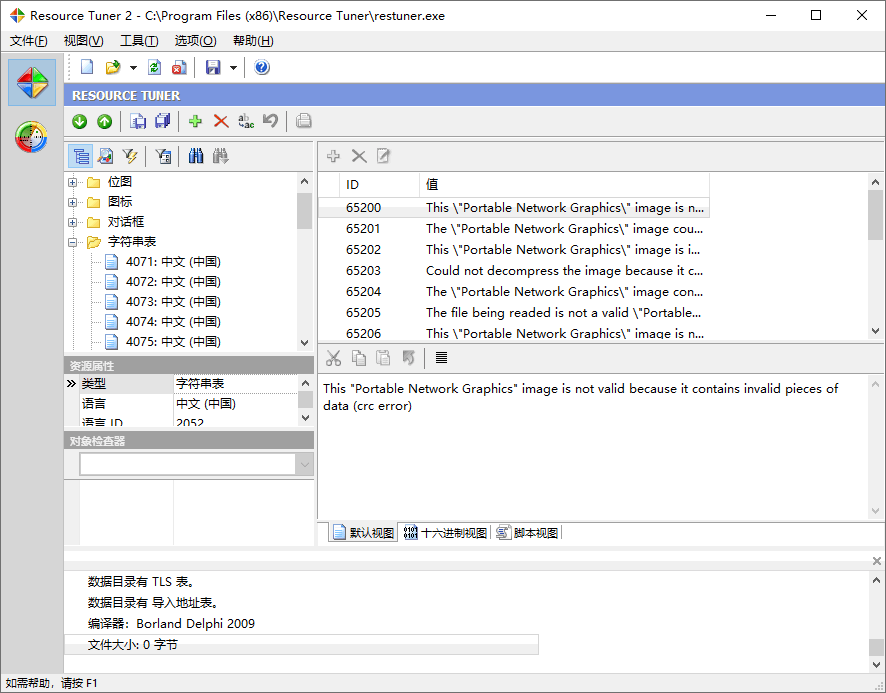Screen dimensions: 886x693
Task: Click the 值 column header
Action: click(564, 185)
